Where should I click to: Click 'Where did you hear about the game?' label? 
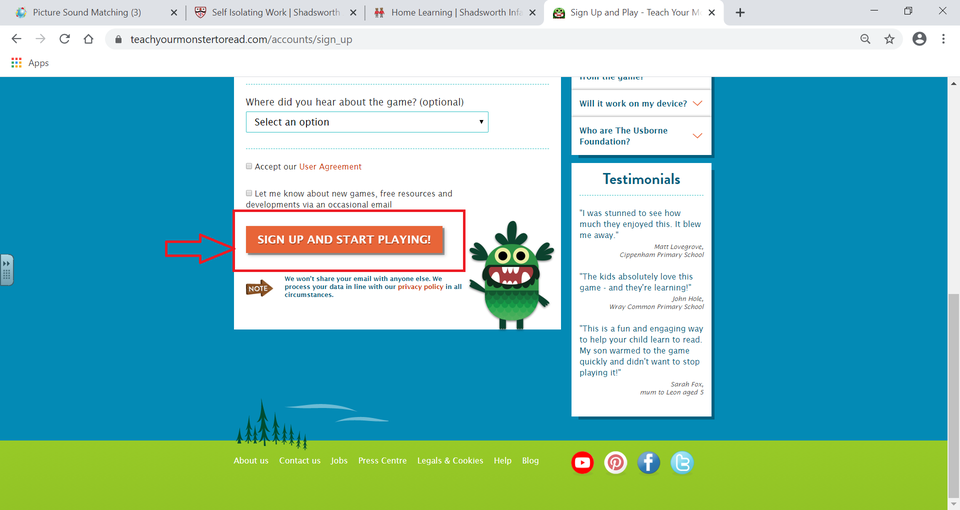tap(354, 102)
